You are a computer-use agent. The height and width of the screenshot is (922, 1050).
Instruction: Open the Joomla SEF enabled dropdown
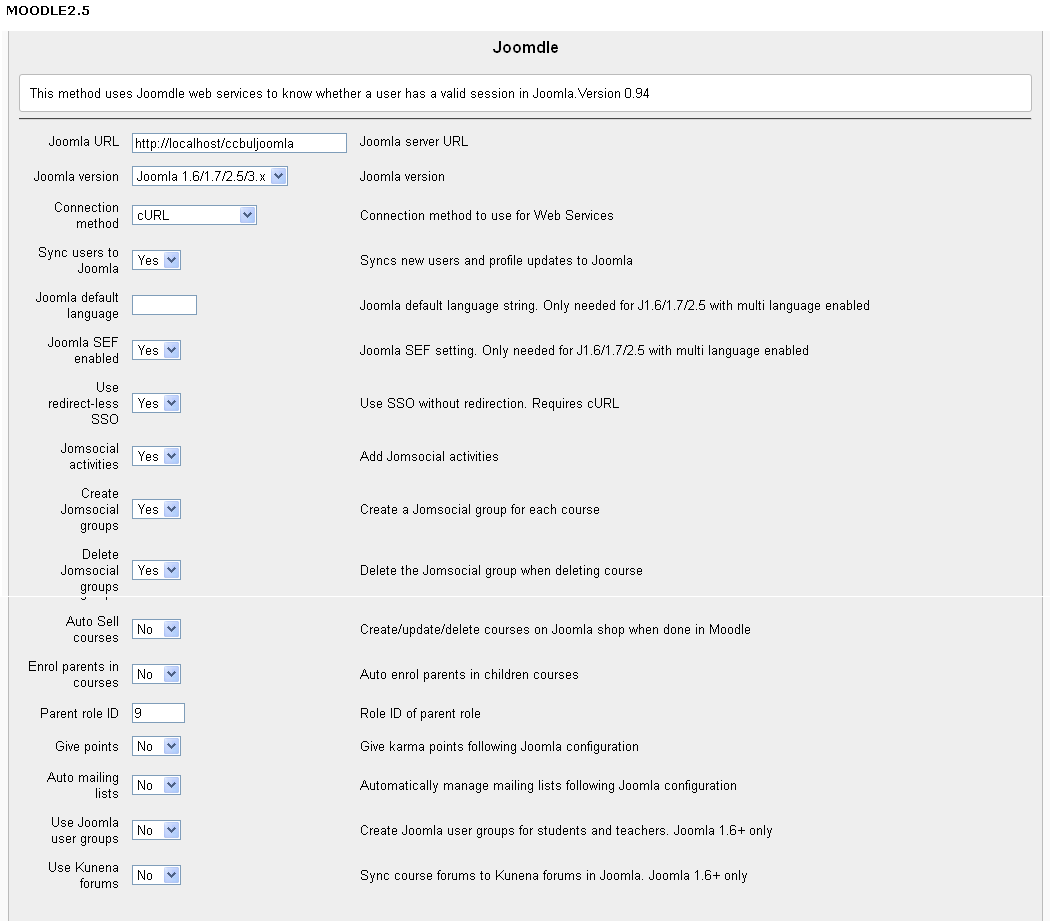coord(156,350)
